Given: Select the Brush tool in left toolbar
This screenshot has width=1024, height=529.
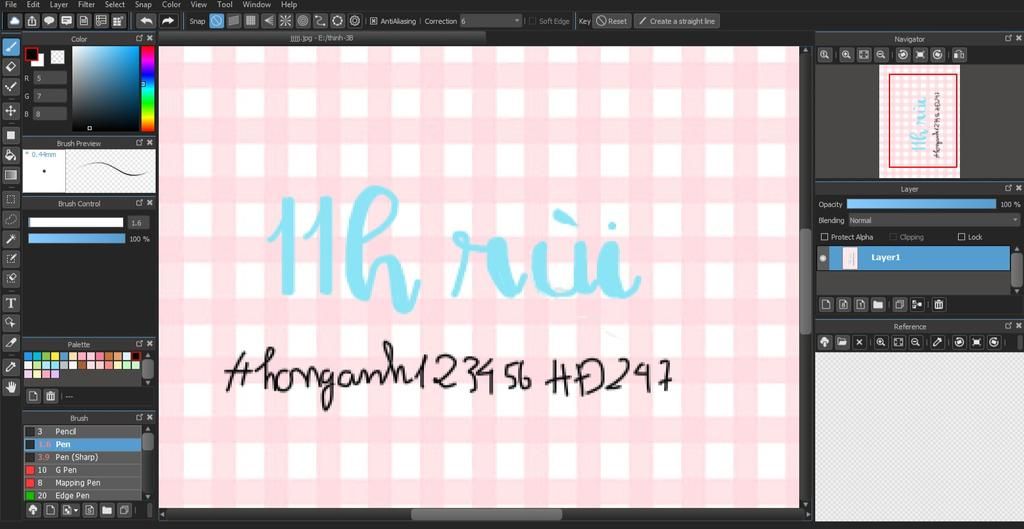Looking at the screenshot, I should 10,47.
